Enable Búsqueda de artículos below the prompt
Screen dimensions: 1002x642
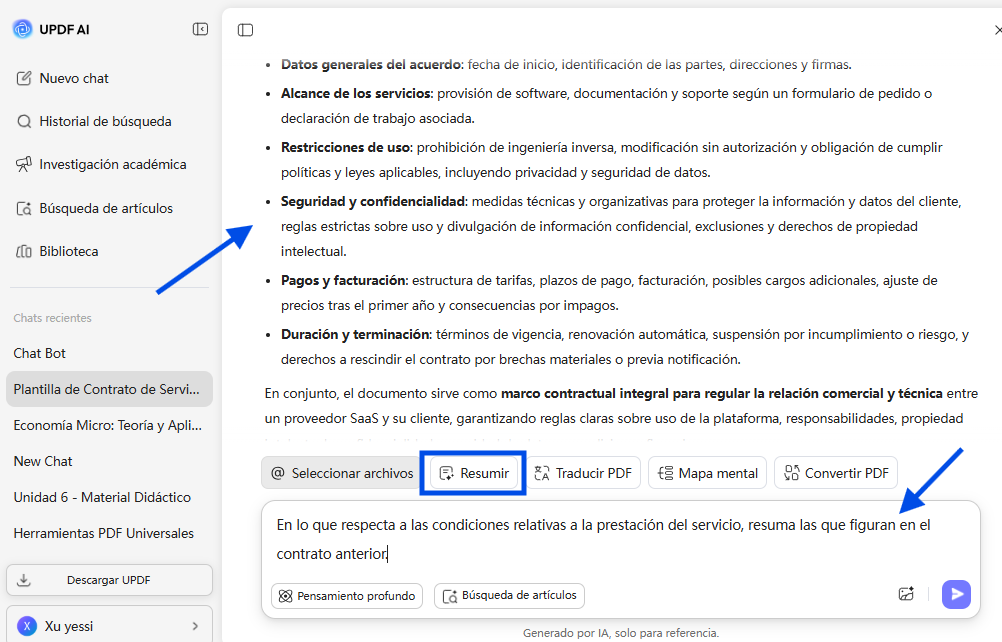tap(509, 595)
